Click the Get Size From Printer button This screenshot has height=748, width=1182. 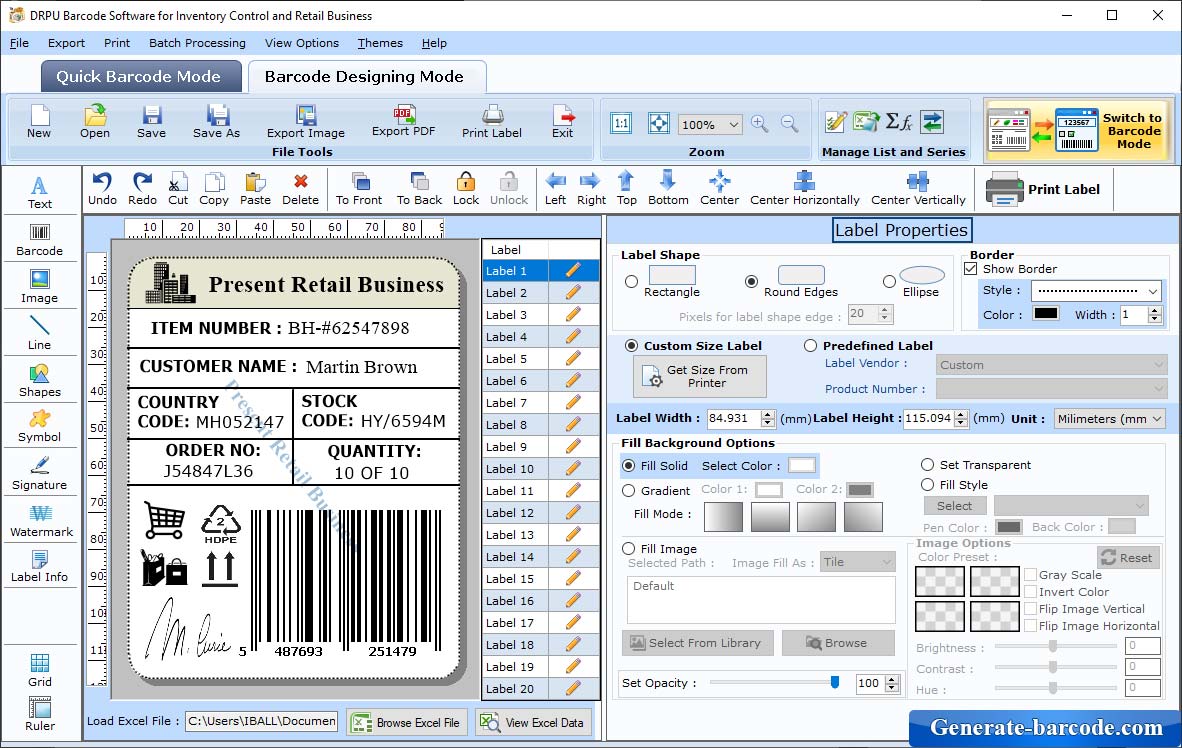[700, 376]
